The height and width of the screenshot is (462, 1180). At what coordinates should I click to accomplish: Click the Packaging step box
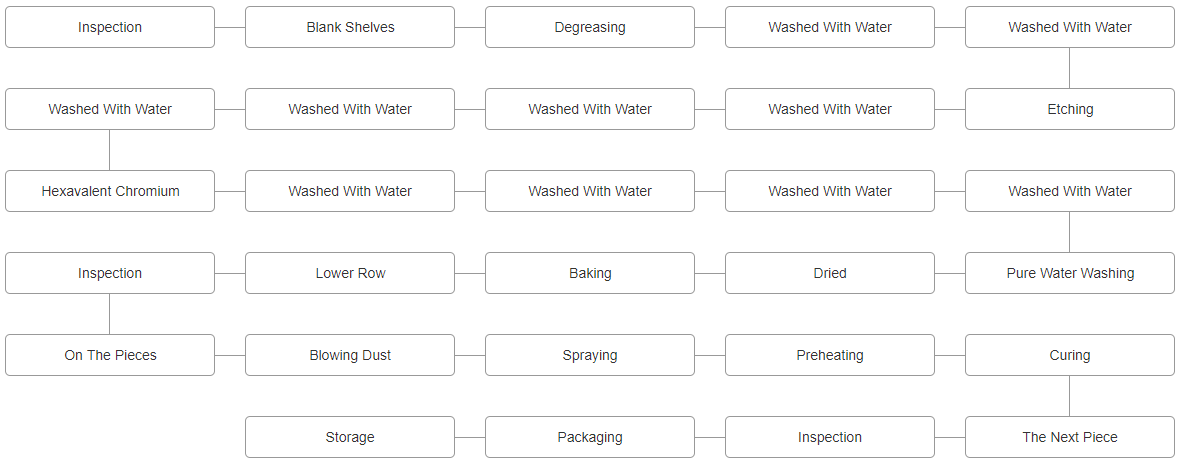590,437
